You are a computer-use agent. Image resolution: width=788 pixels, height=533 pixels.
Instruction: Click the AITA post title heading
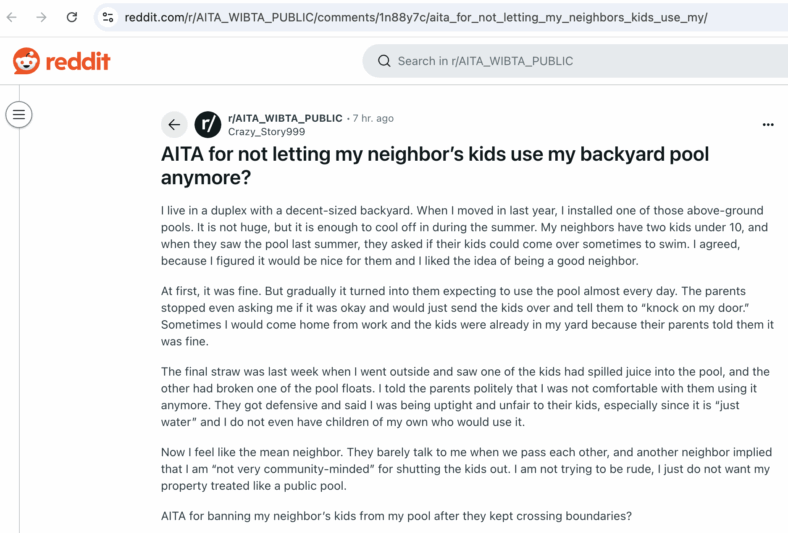[x=435, y=166]
